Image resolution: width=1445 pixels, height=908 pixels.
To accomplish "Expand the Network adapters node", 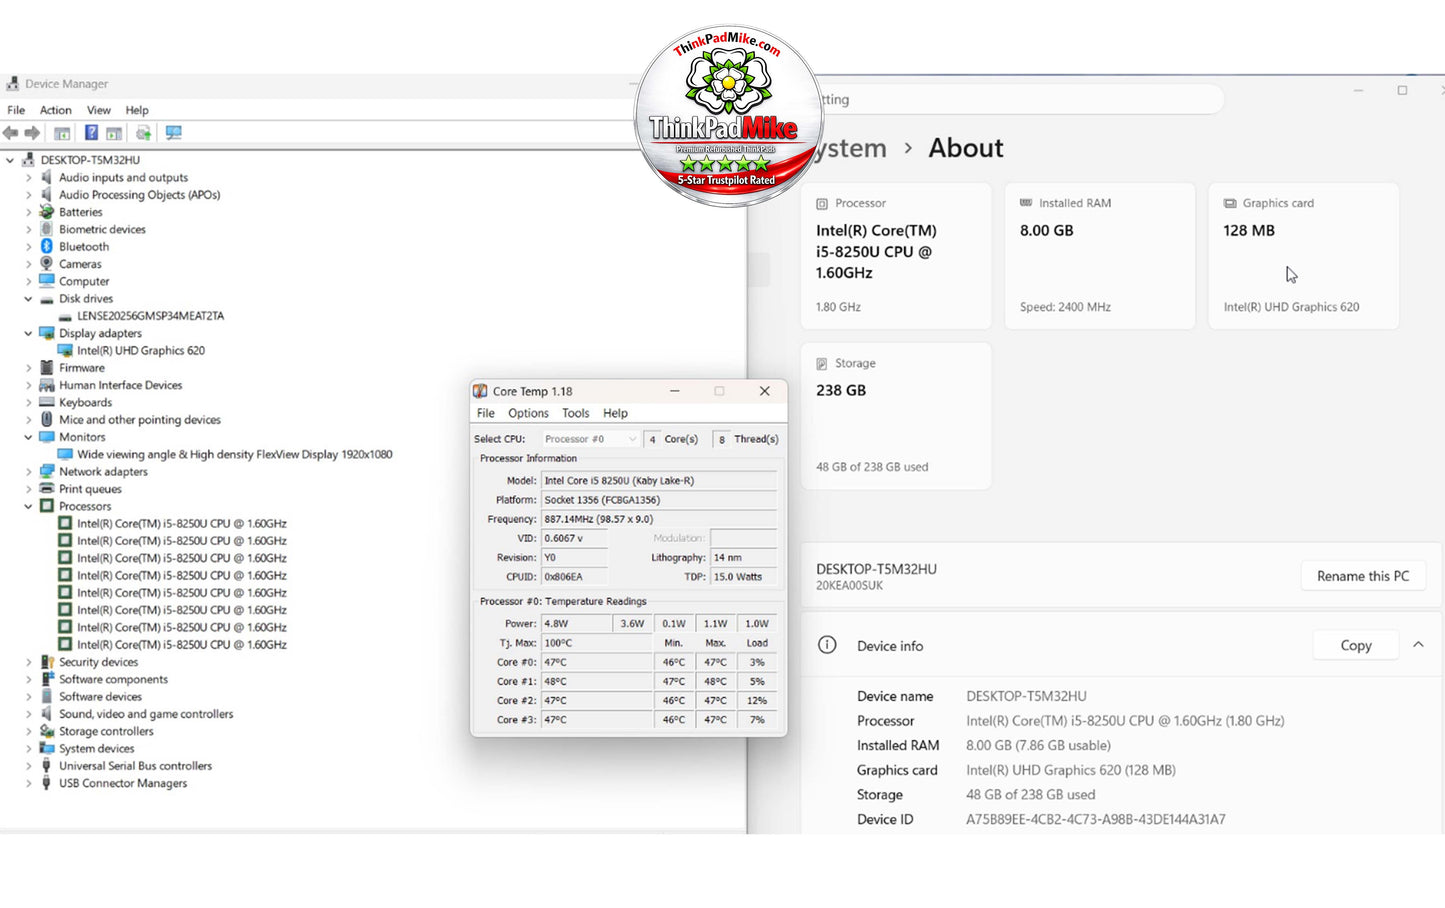I will [28, 472].
